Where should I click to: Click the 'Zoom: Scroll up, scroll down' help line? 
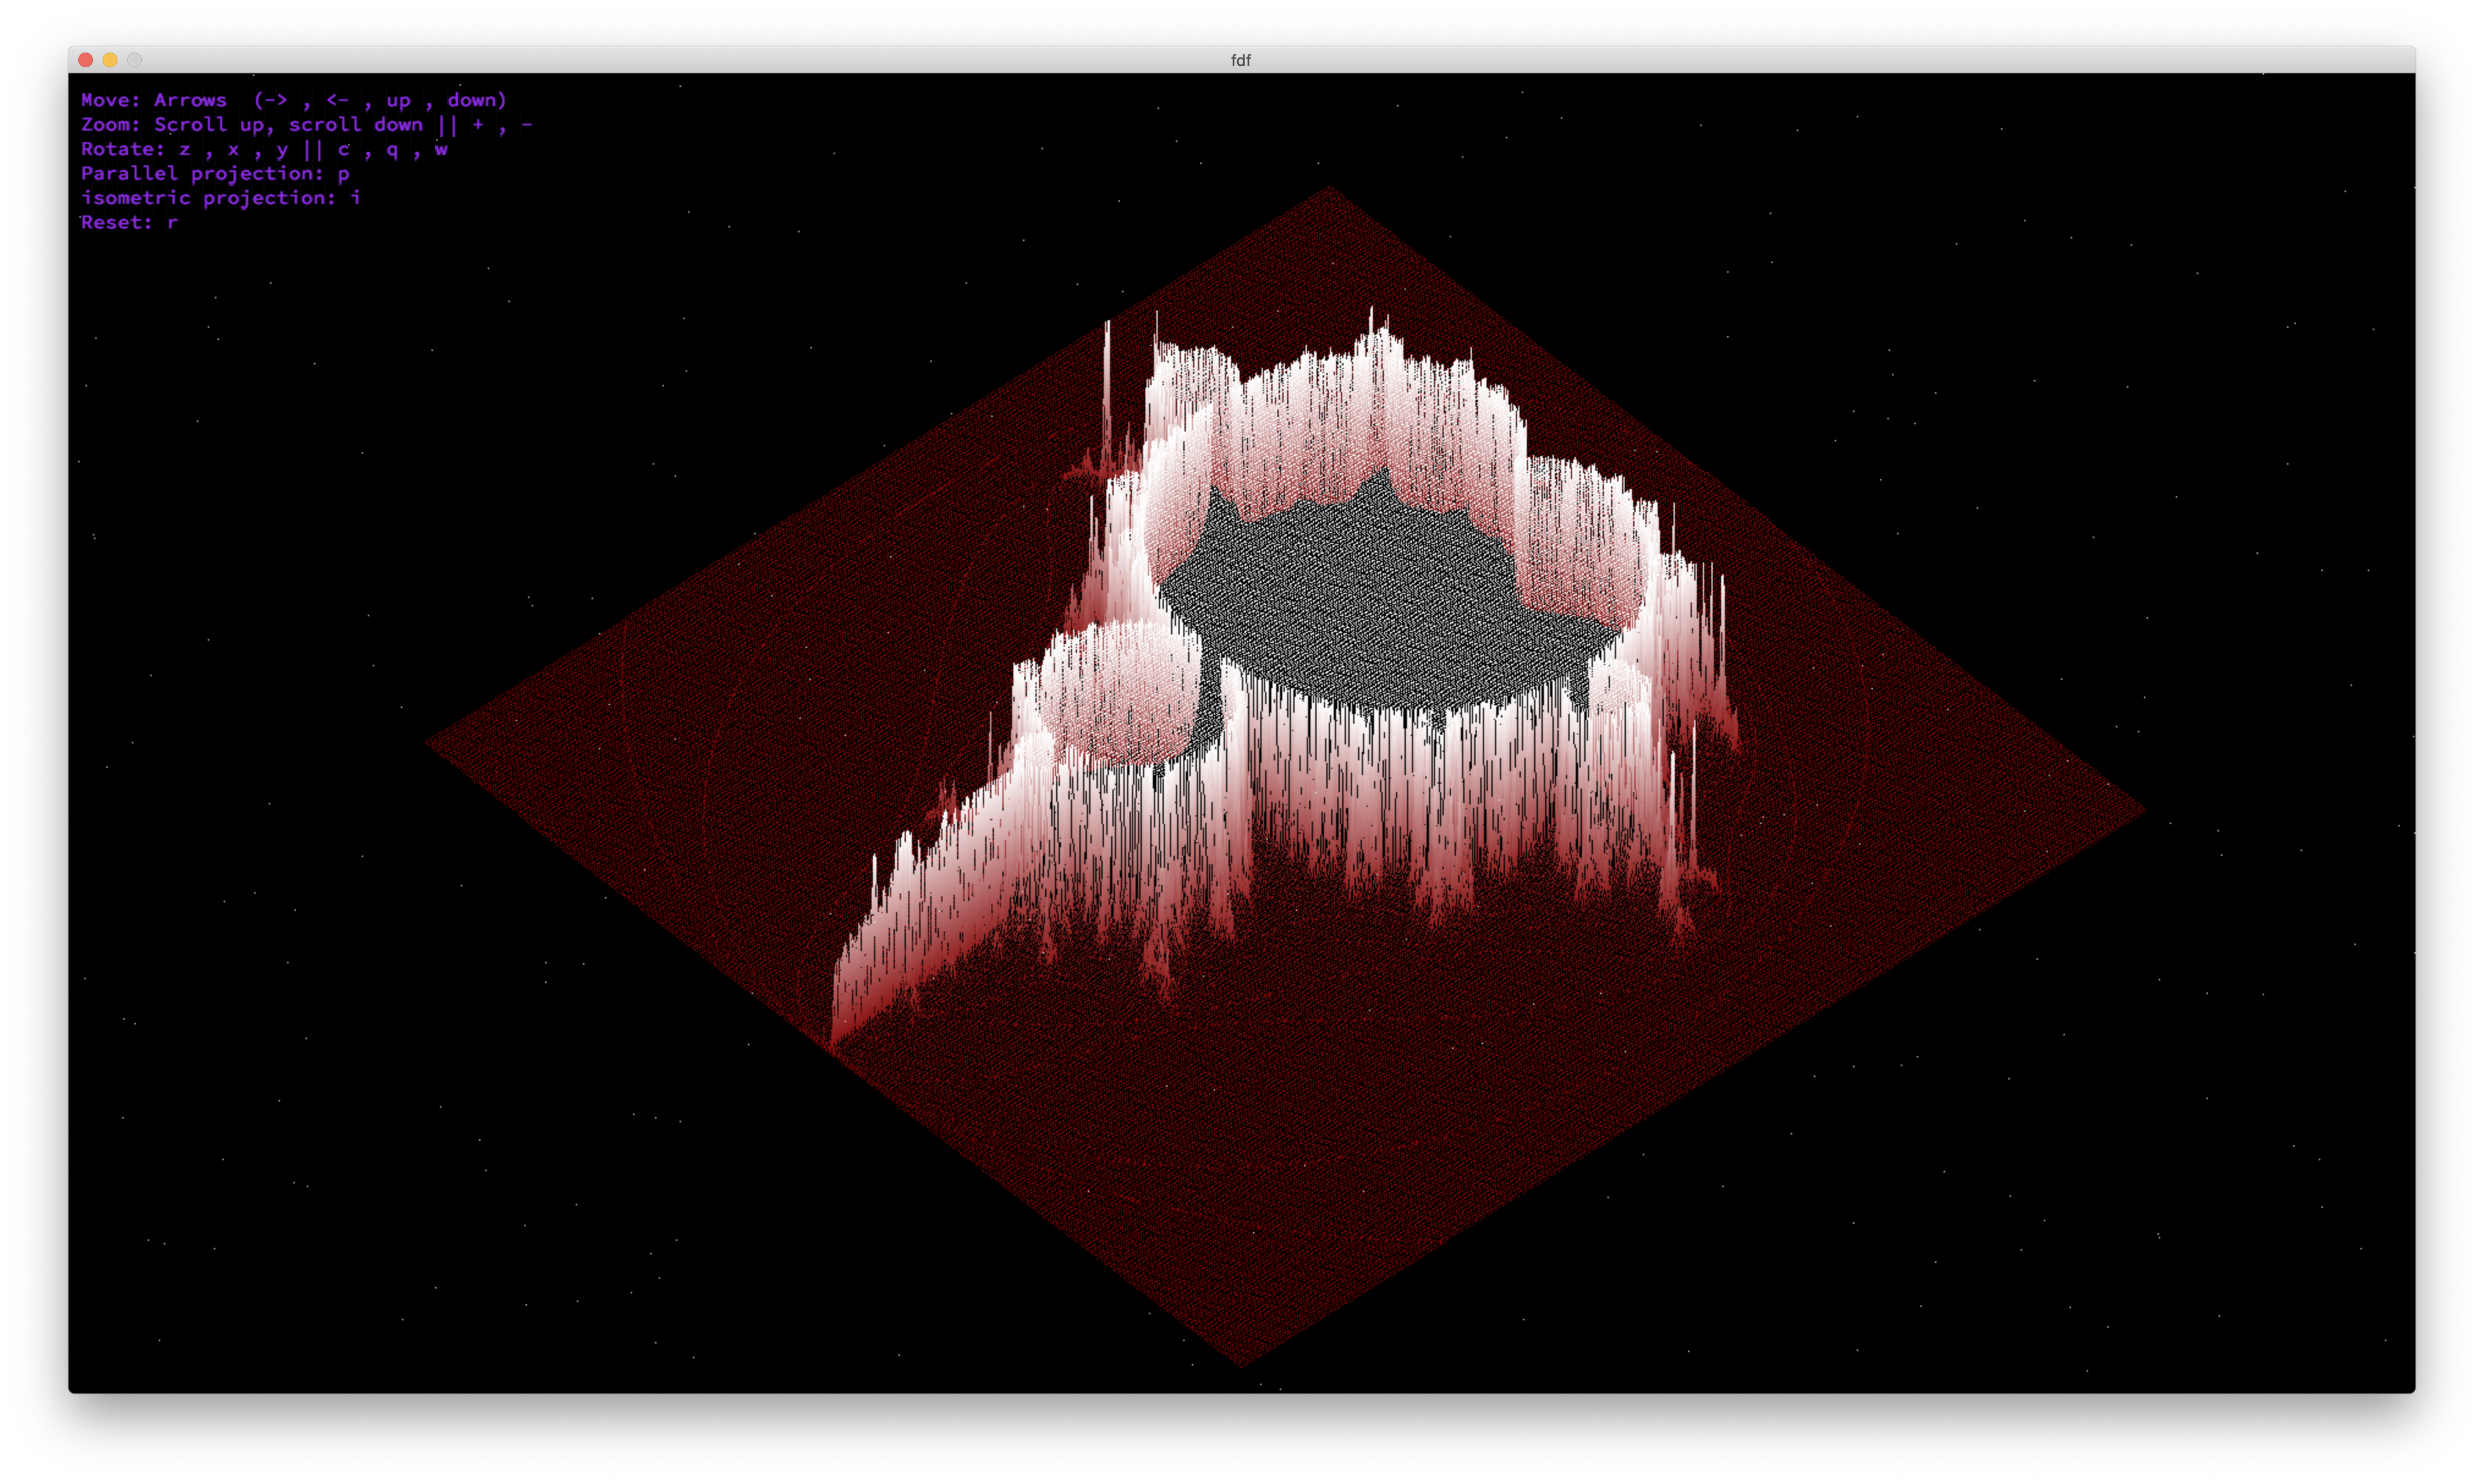(305, 124)
